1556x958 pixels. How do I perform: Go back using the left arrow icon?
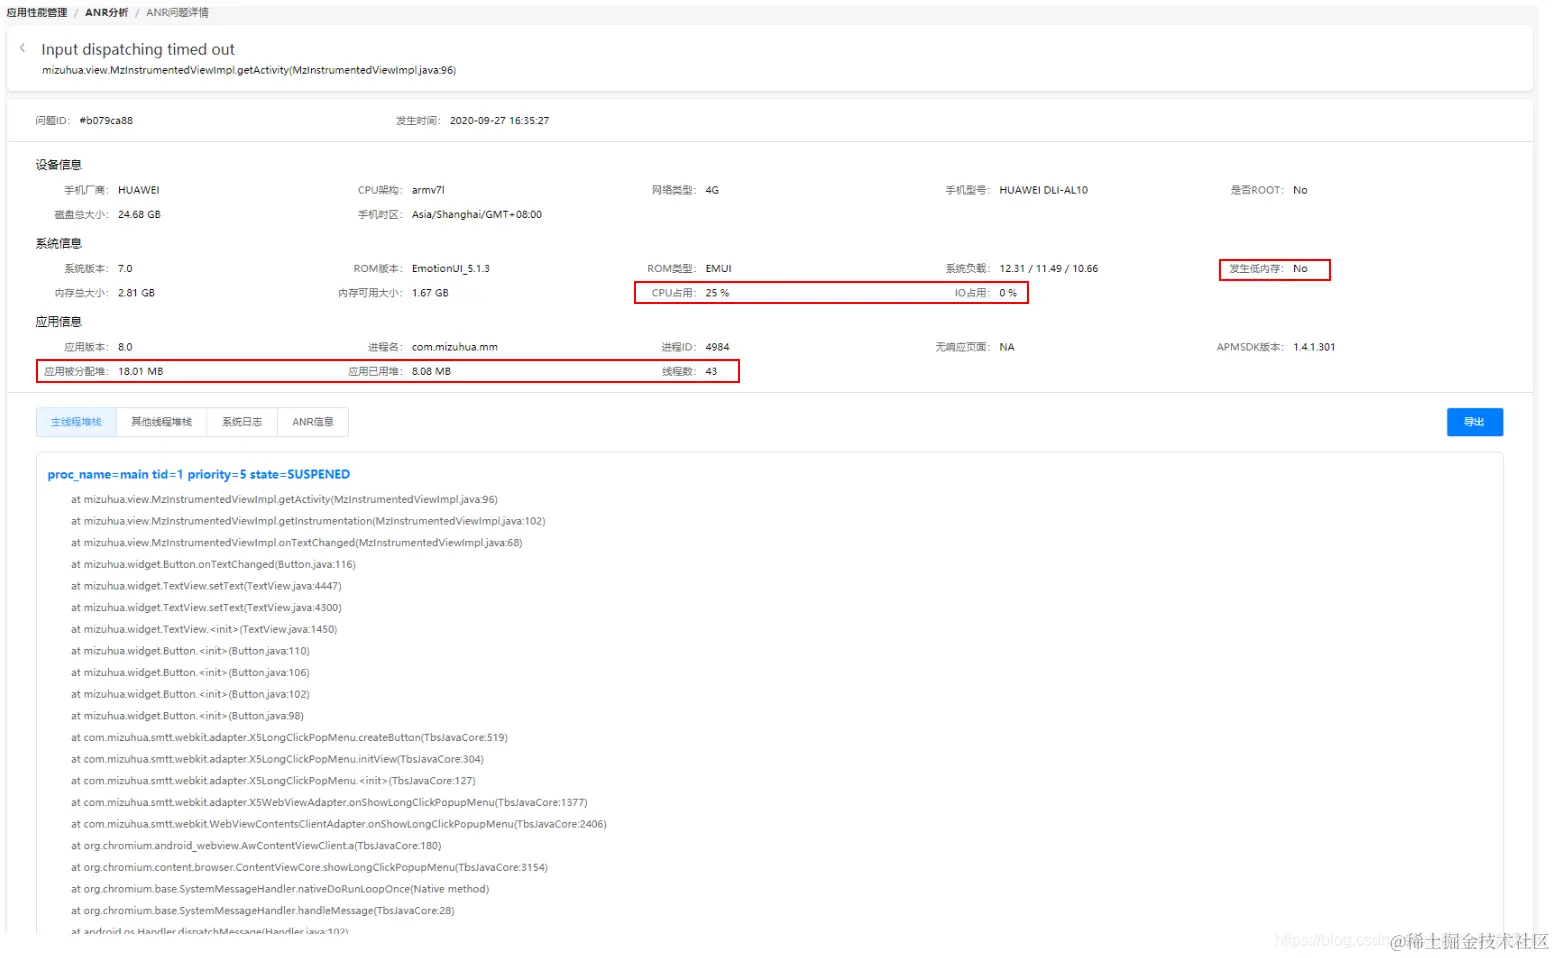22,48
